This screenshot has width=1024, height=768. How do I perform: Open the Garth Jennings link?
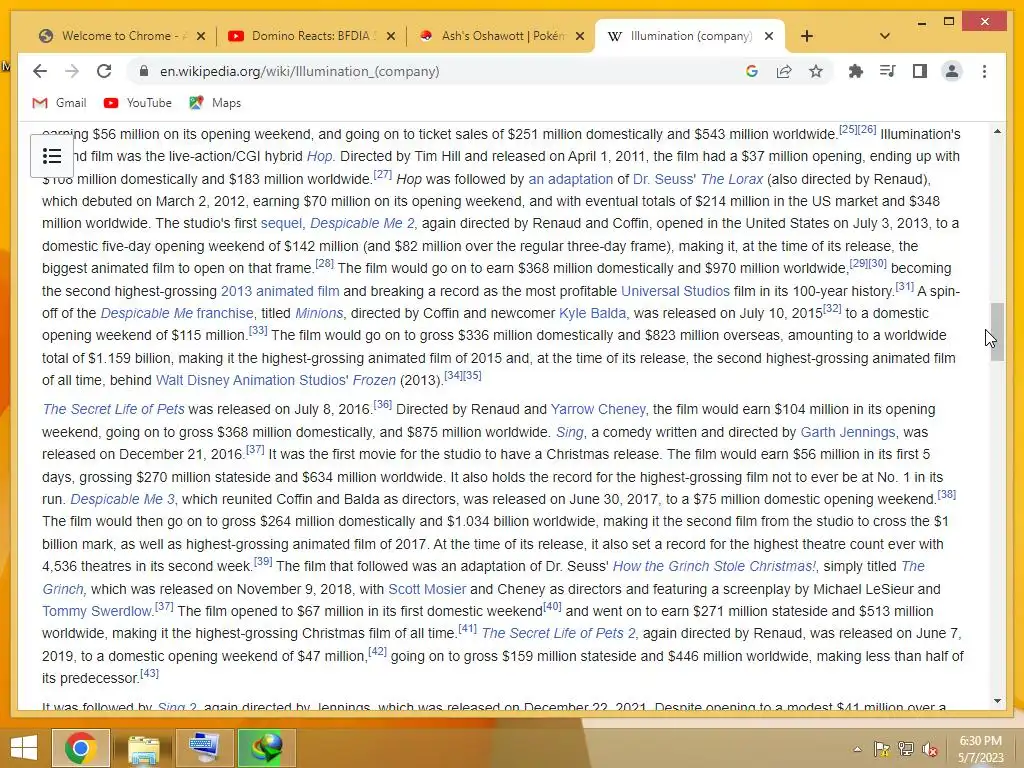(x=848, y=432)
